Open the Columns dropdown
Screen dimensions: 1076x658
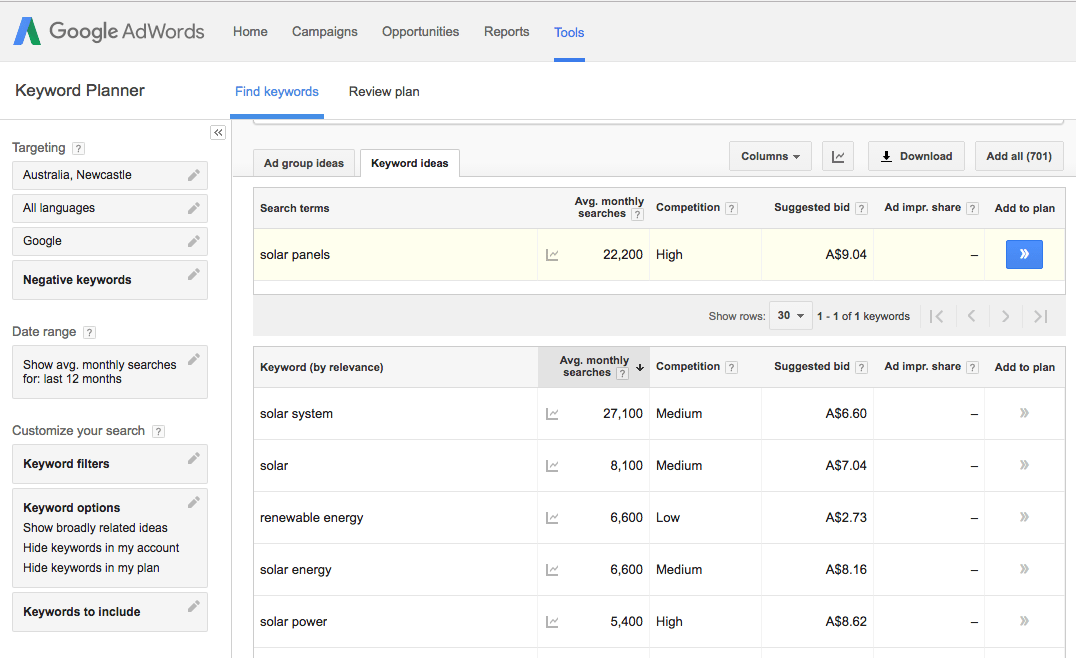pyautogui.click(x=770, y=156)
